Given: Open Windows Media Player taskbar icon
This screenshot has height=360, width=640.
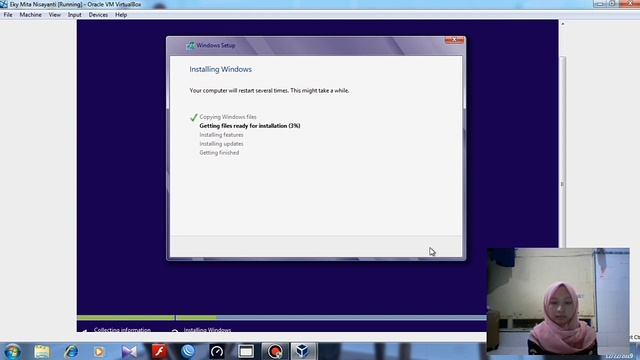Looking at the screenshot, I should [x=99, y=351].
